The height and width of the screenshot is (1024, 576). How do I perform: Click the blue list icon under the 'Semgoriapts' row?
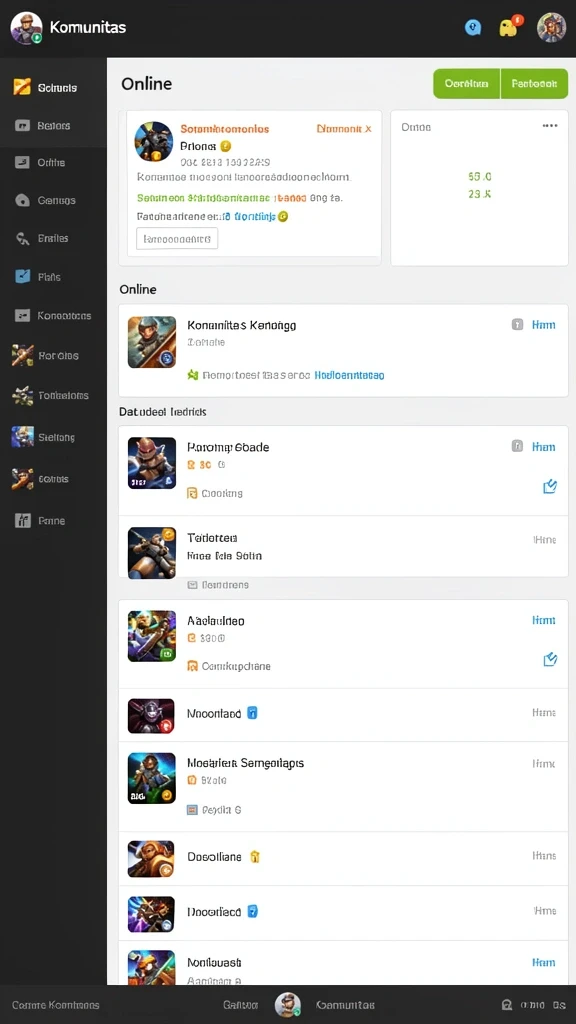pyautogui.click(x=193, y=810)
